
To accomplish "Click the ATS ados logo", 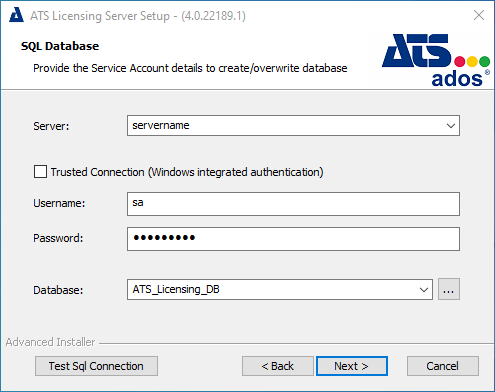I will click(436, 60).
